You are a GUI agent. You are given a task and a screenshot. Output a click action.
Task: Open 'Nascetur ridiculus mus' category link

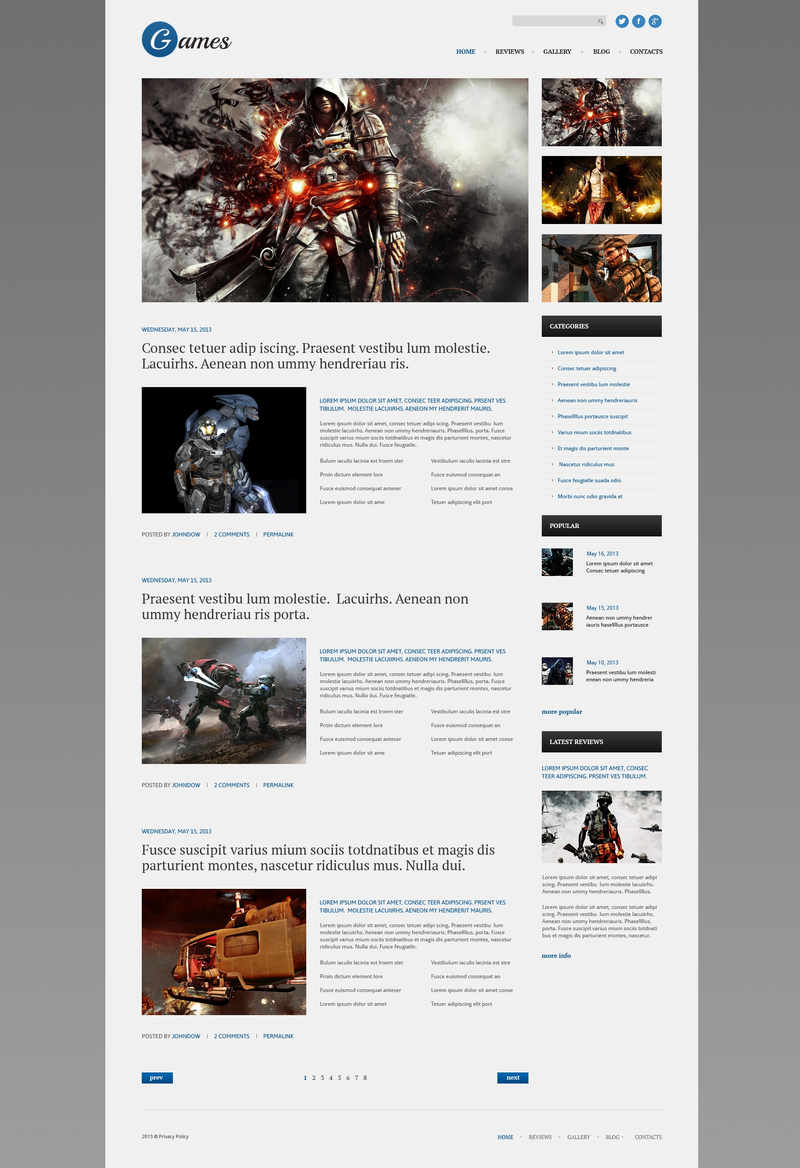pyautogui.click(x=586, y=464)
